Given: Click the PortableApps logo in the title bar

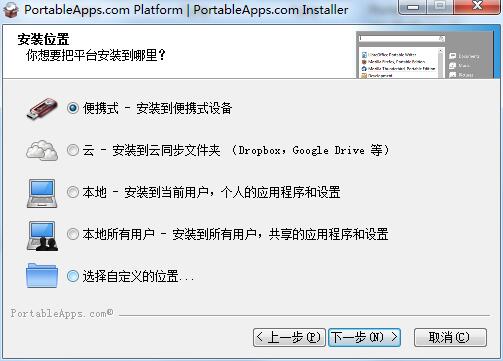Looking at the screenshot, I should [x=11, y=9].
